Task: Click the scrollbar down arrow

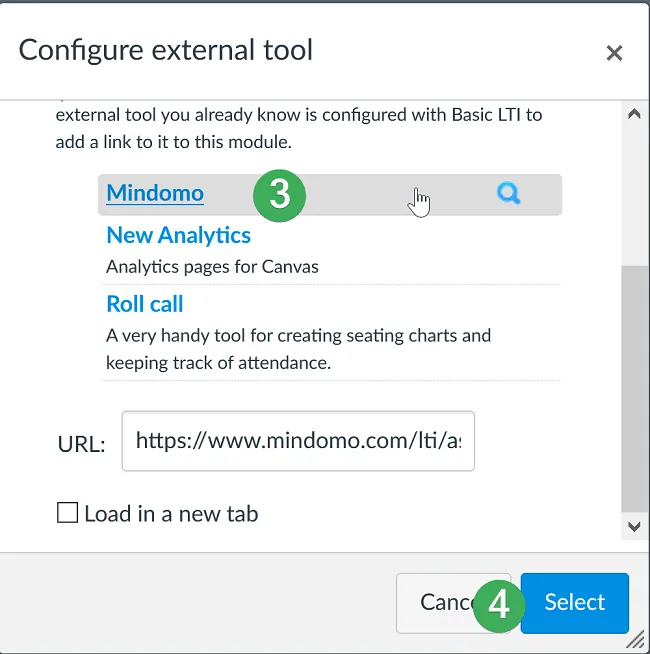Action: [633, 526]
